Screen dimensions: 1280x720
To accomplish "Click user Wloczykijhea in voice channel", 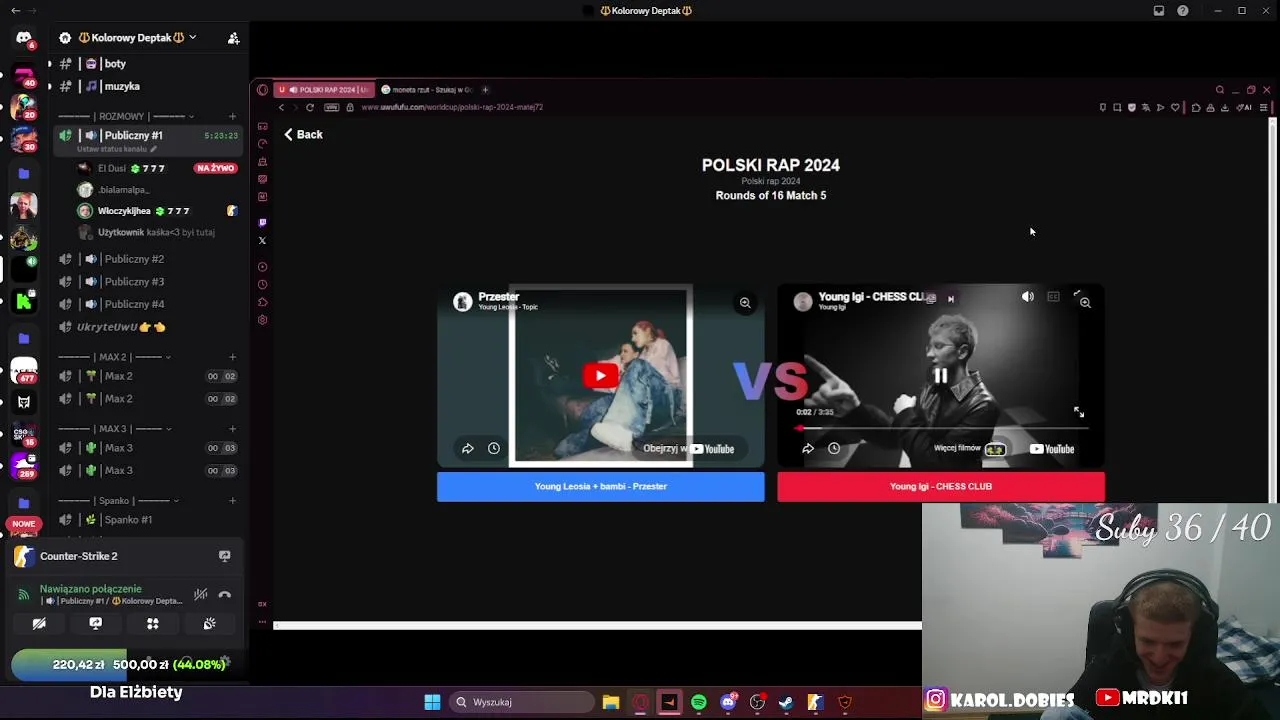I will pos(124,211).
